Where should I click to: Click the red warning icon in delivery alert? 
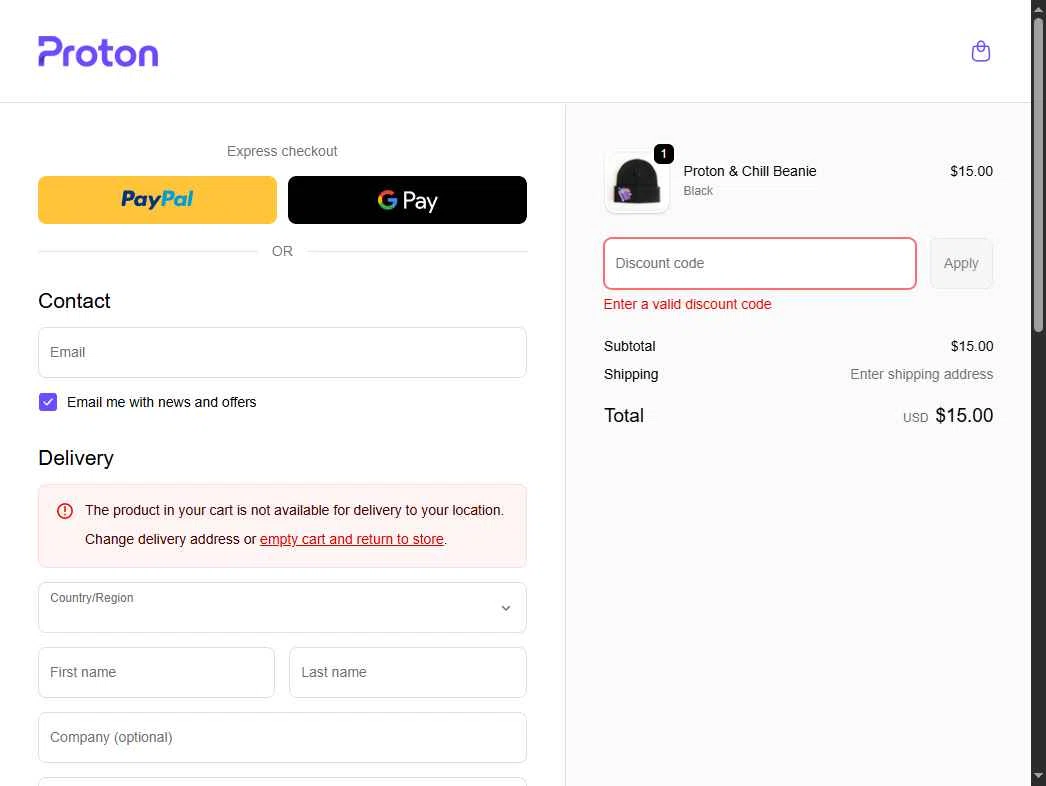(x=65, y=511)
